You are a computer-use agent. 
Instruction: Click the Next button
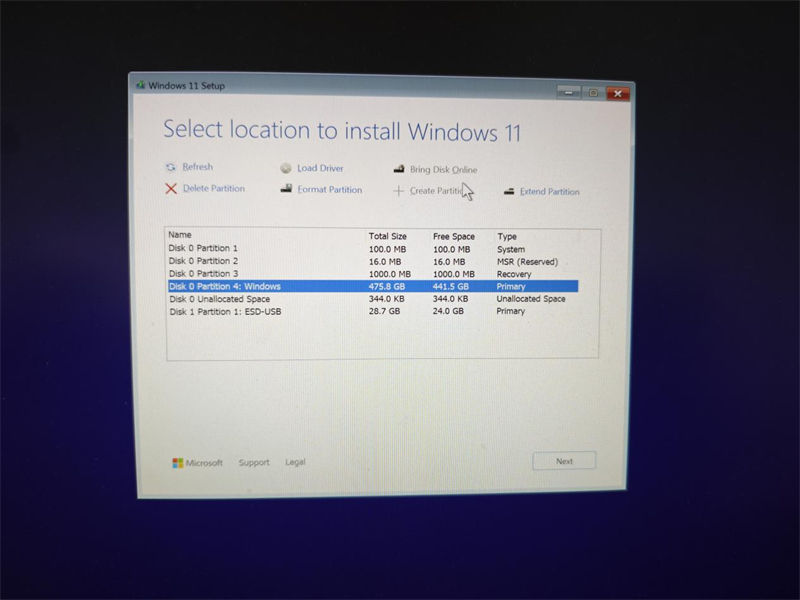pyautogui.click(x=564, y=461)
